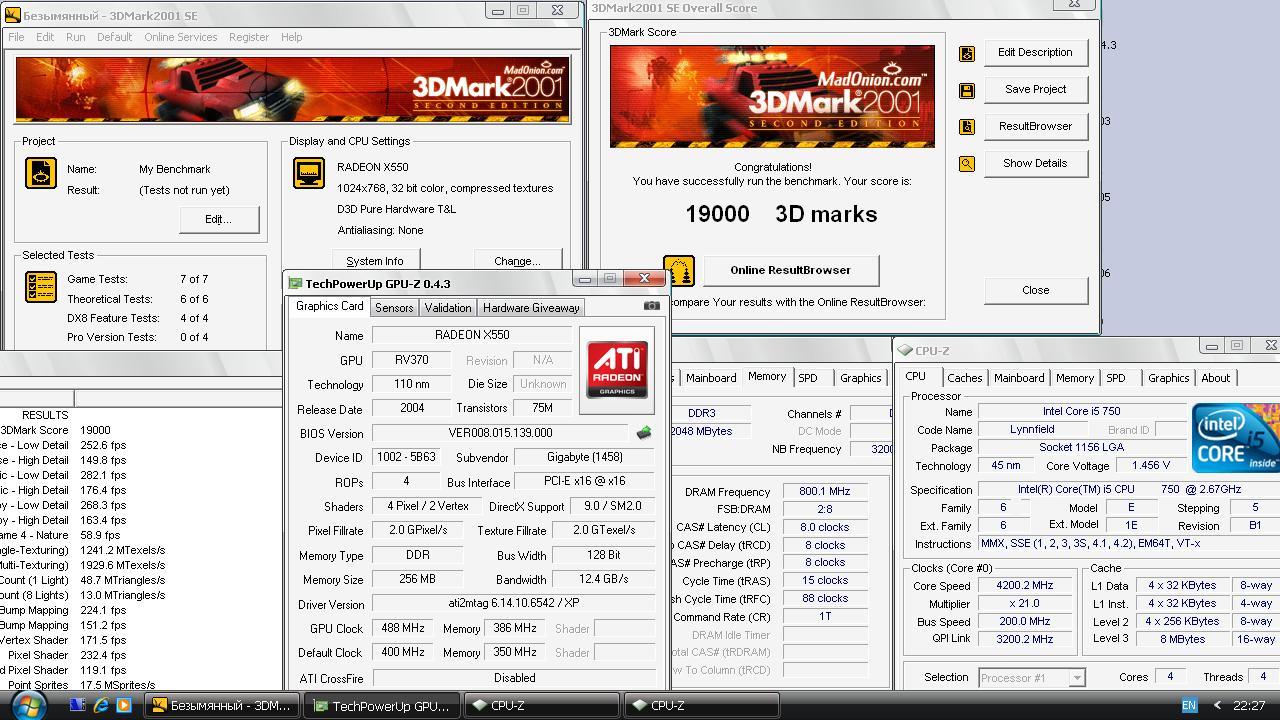Click the Driver Version field in GPU-Z
The image size is (1280, 720).
pyautogui.click(x=514, y=604)
